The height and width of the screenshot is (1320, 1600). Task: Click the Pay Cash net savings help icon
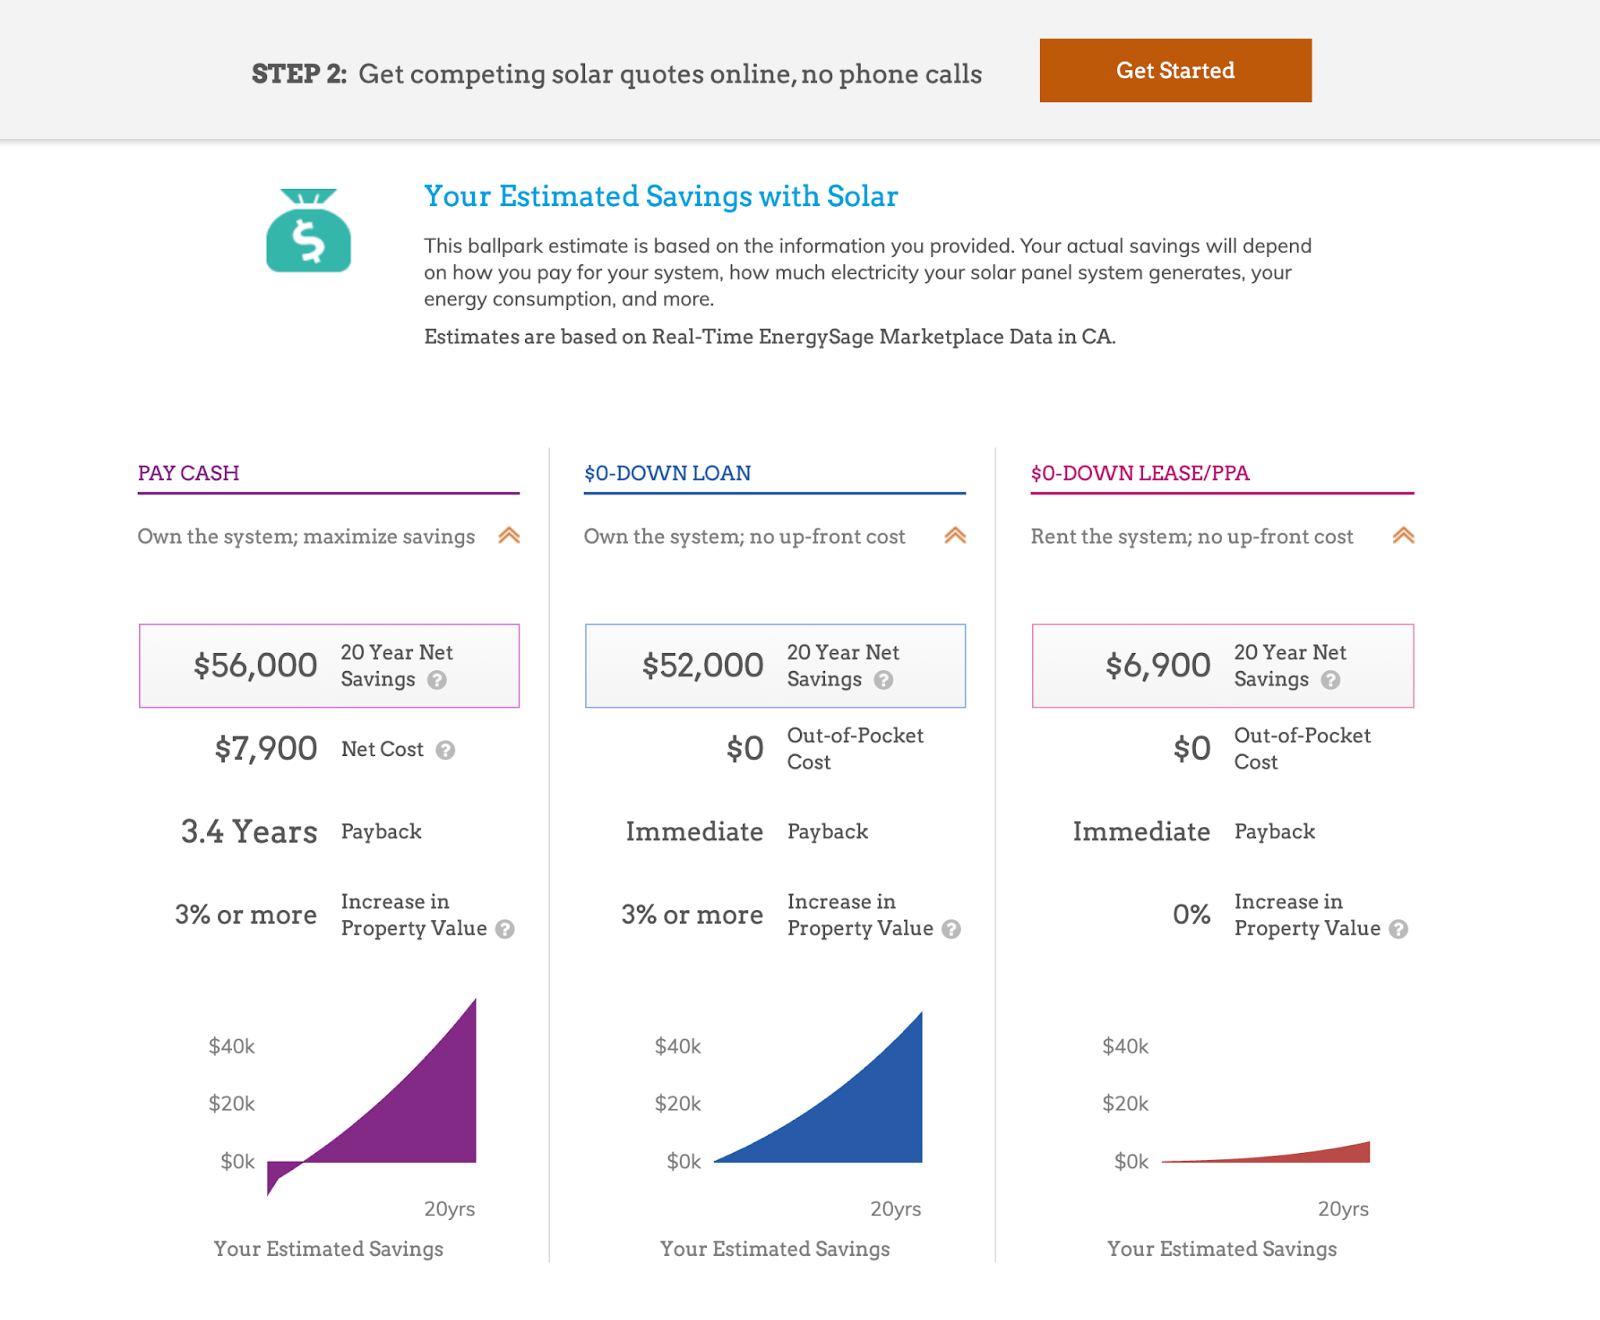[x=437, y=680]
